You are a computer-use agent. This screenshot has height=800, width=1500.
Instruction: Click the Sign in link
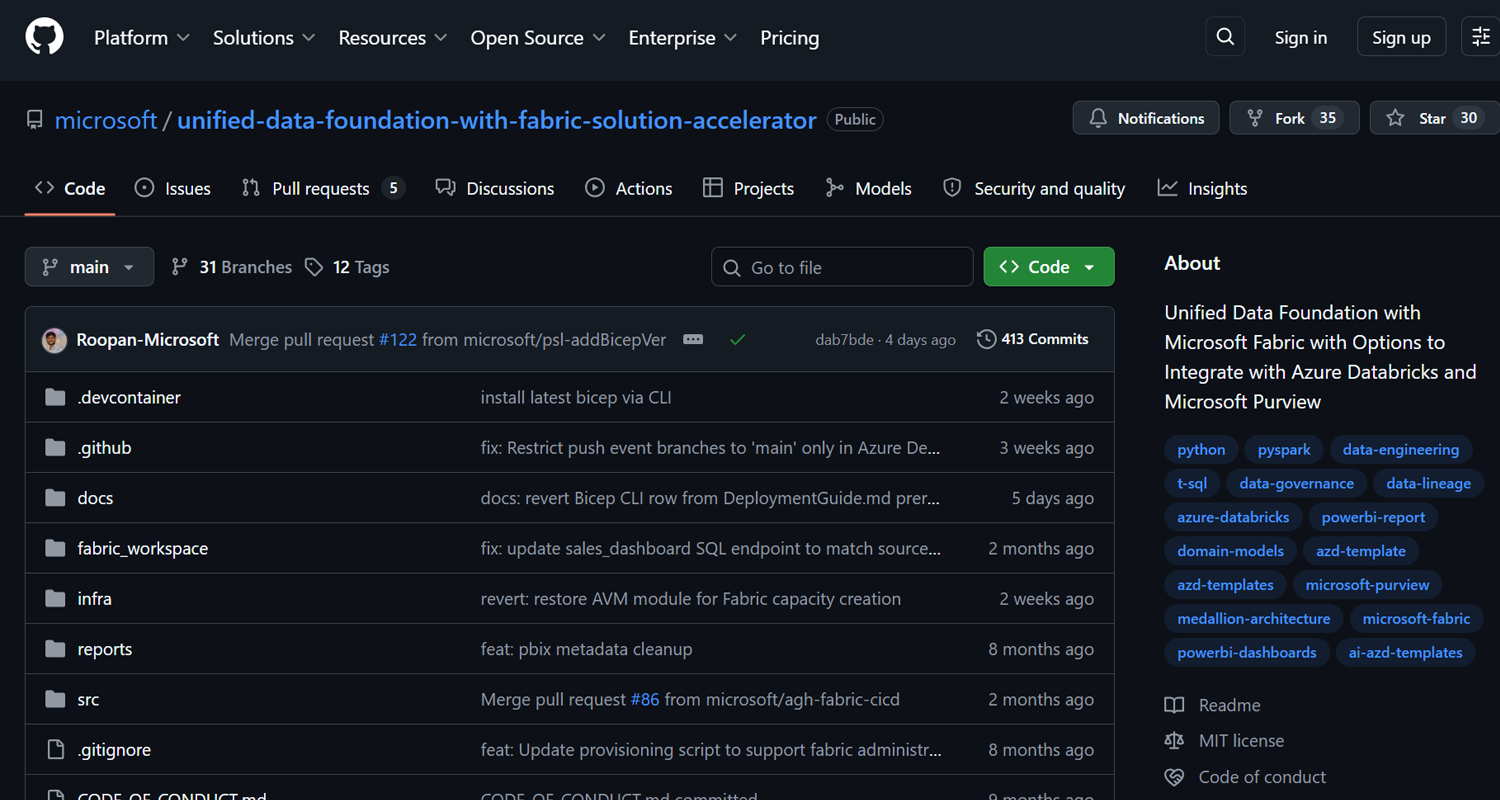pyautogui.click(x=1301, y=38)
